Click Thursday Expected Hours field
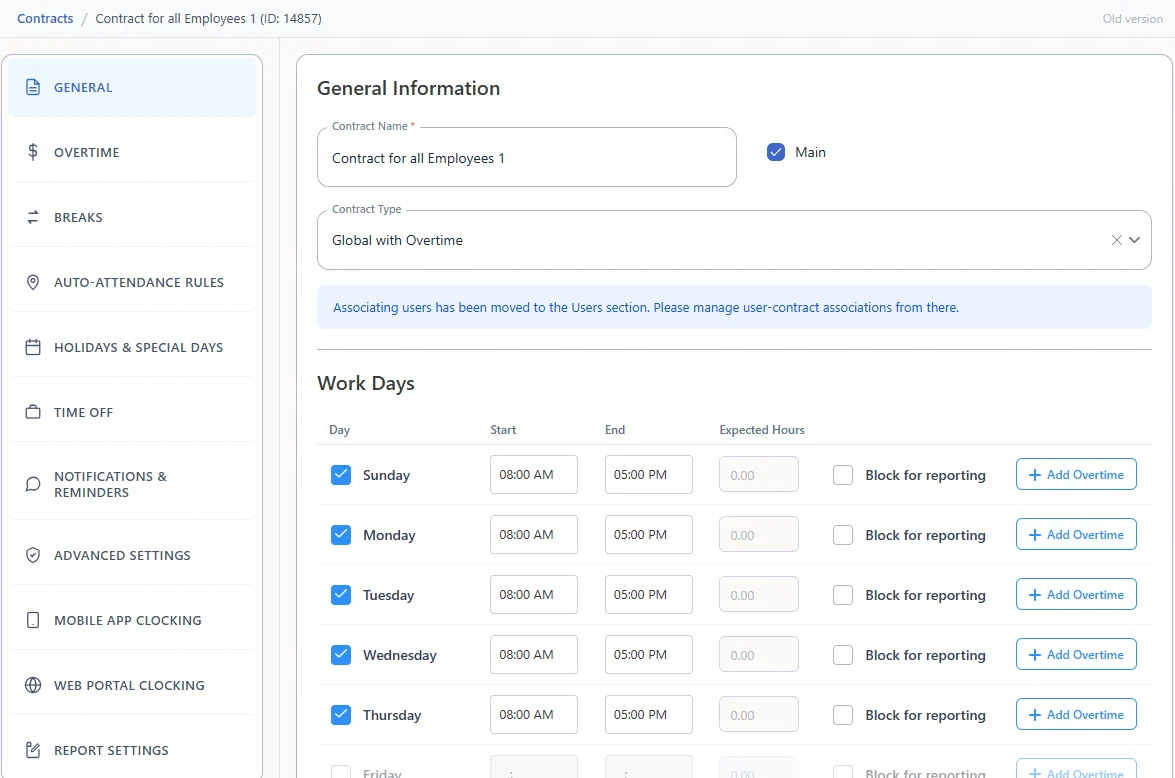Screen dimensions: 1175x778 click(x=758, y=714)
